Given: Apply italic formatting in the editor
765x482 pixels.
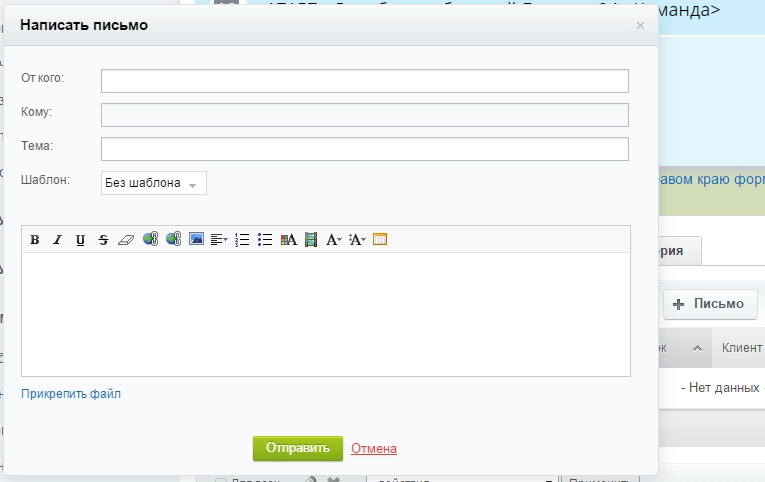Looking at the screenshot, I should click(x=57, y=240).
